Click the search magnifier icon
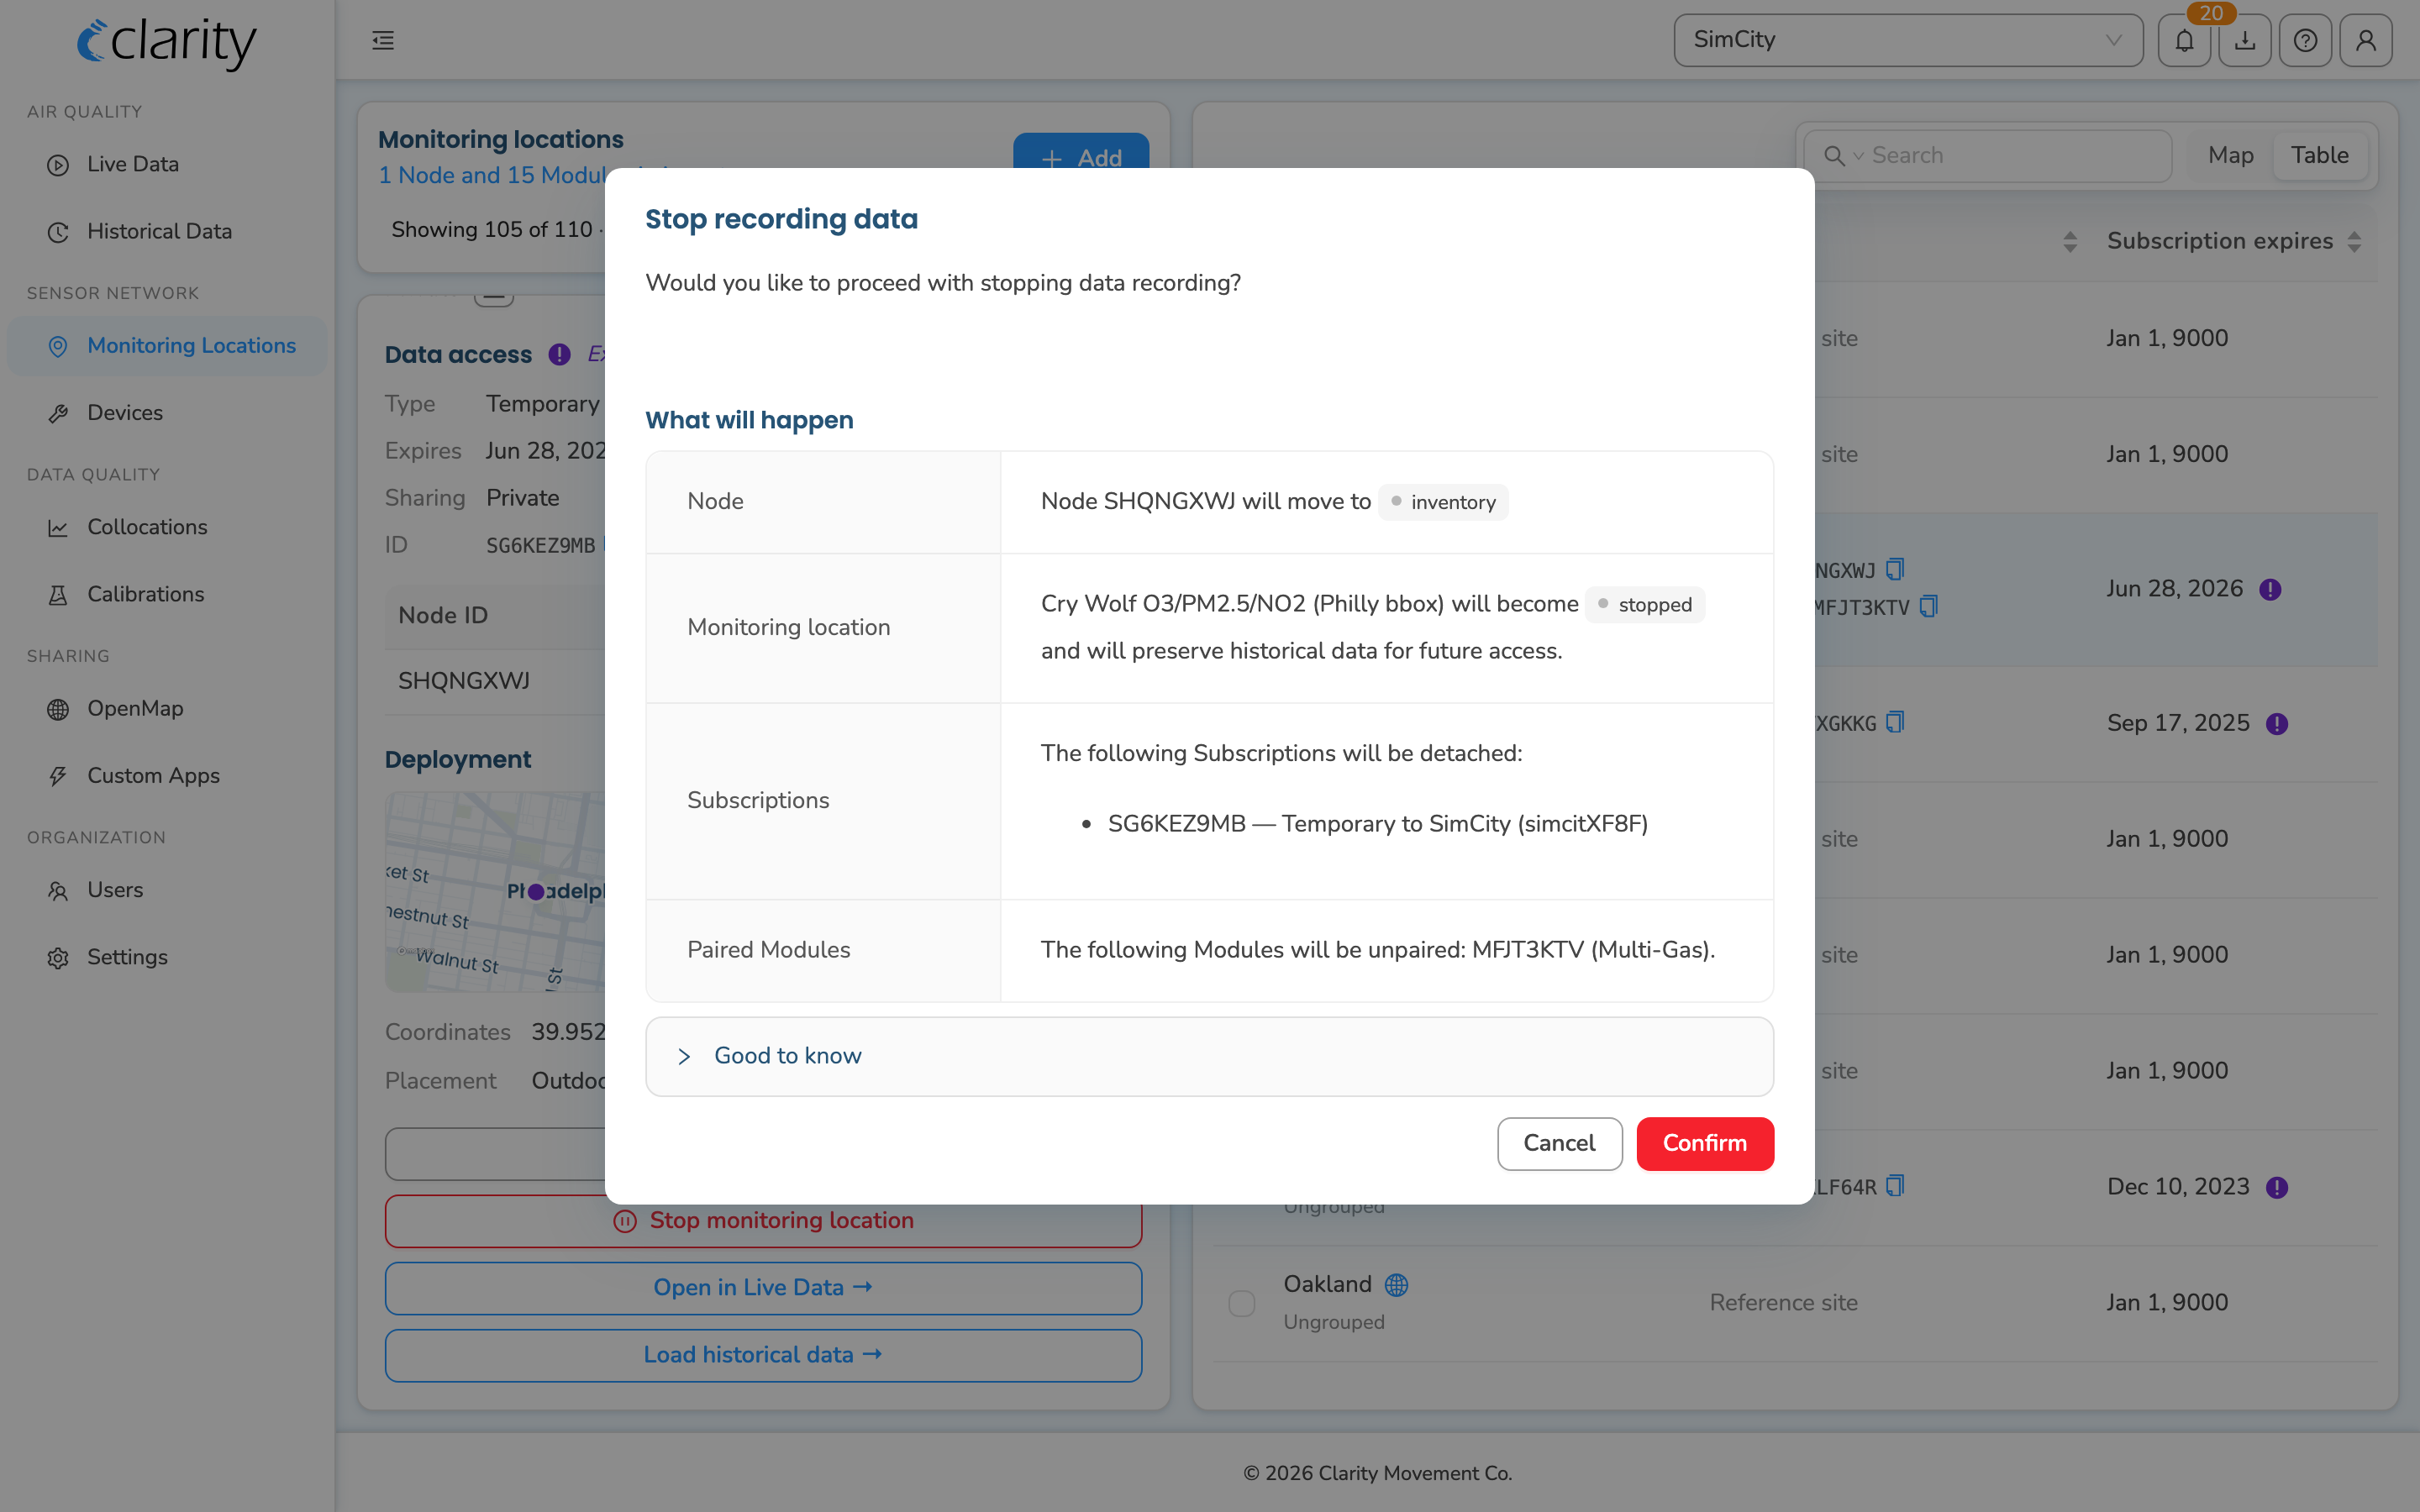The height and width of the screenshot is (1512, 2420). [x=1834, y=156]
